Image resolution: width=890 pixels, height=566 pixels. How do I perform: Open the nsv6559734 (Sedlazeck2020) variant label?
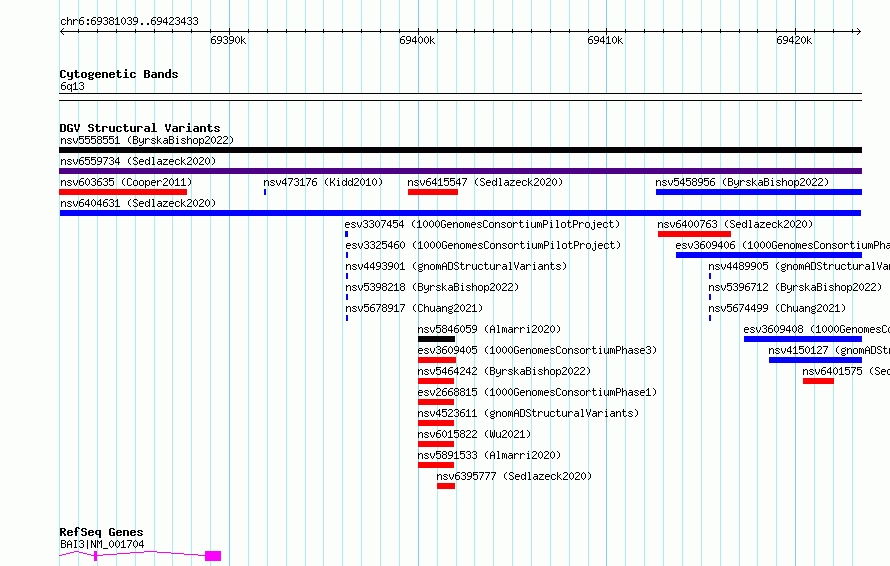tap(138, 161)
